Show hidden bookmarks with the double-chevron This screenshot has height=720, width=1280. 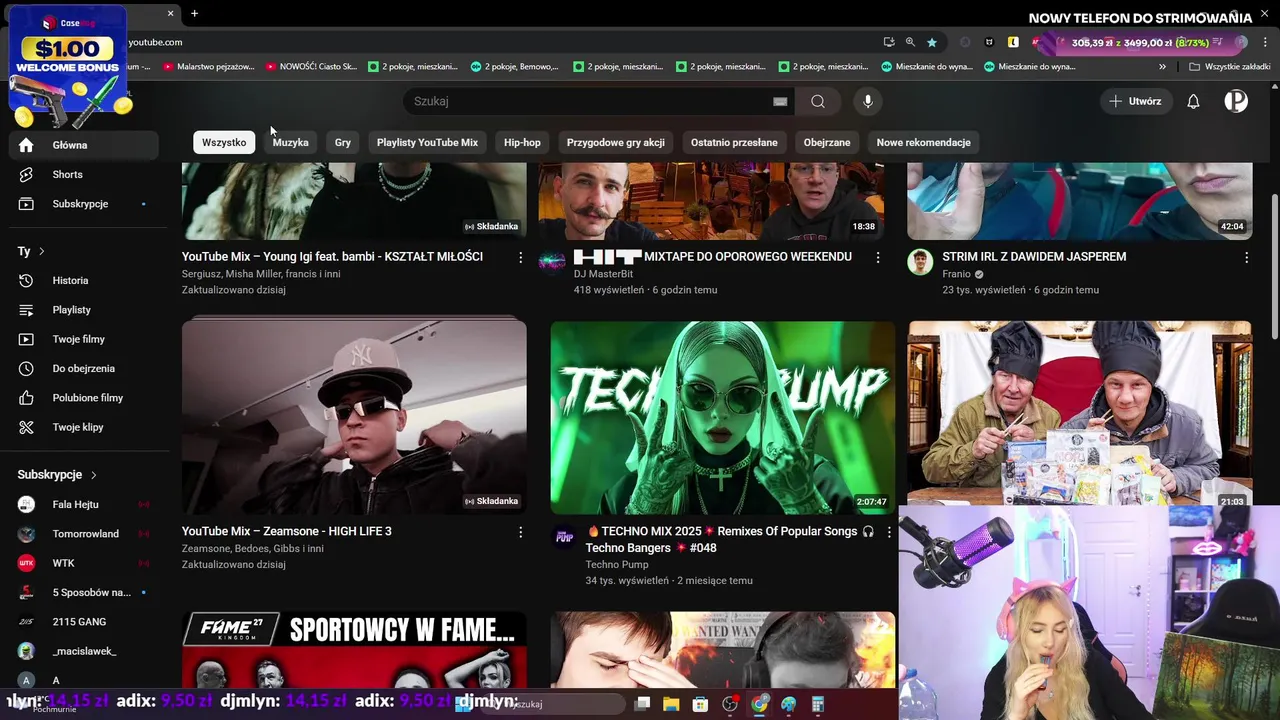click(x=1162, y=67)
